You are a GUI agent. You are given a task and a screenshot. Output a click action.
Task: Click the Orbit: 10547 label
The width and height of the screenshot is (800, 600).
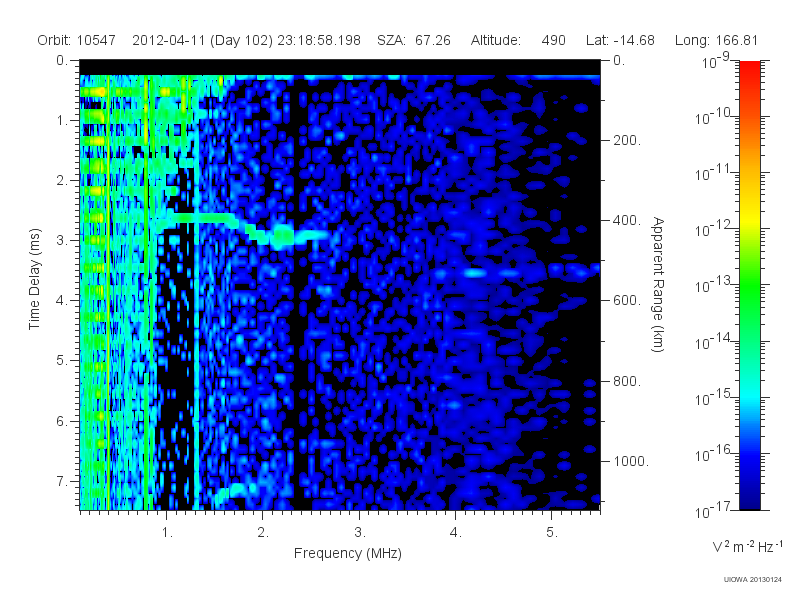tap(77, 40)
